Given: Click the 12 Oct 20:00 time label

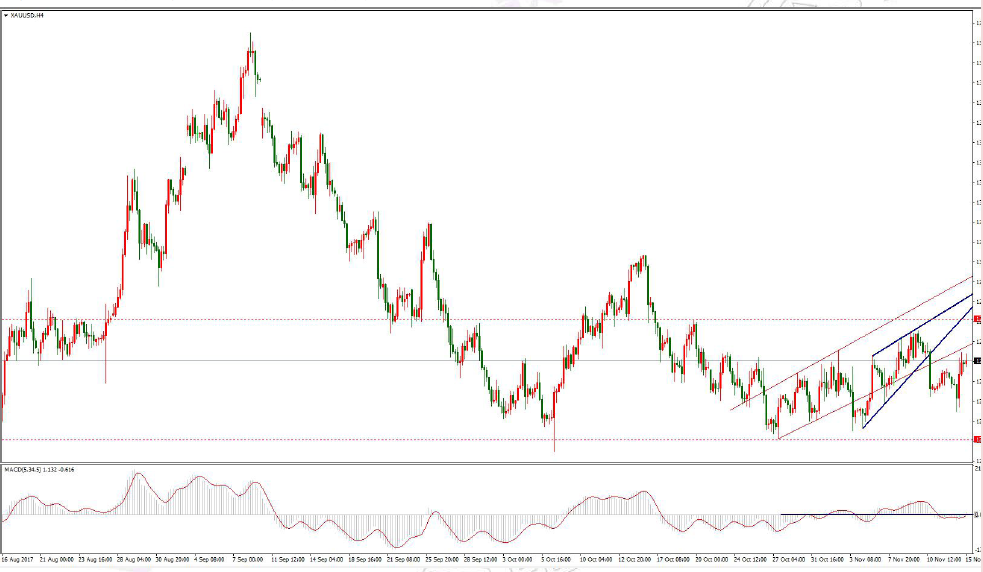Looking at the screenshot, I should [x=635, y=559].
